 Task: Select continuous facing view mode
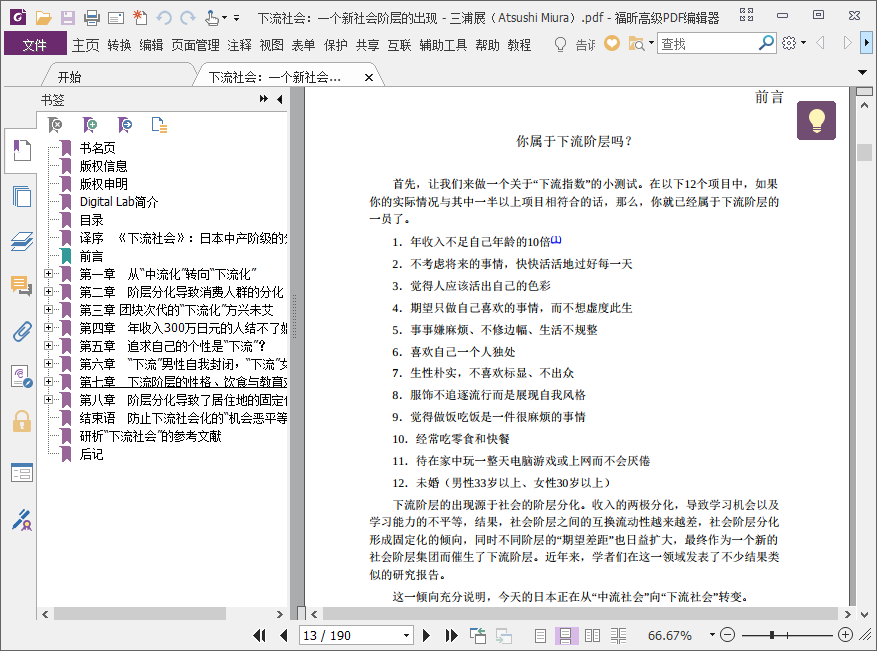tap(618, 635)
